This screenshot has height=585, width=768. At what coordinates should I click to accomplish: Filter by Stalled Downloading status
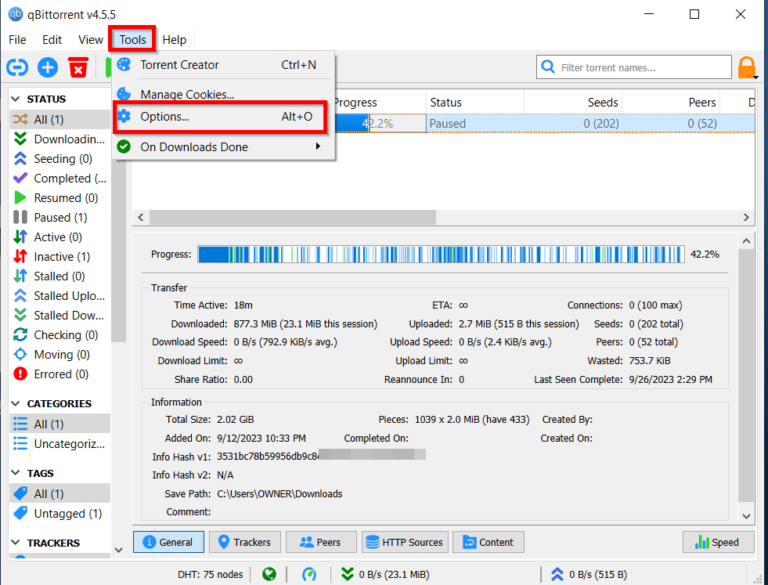[x=60, y=316]
